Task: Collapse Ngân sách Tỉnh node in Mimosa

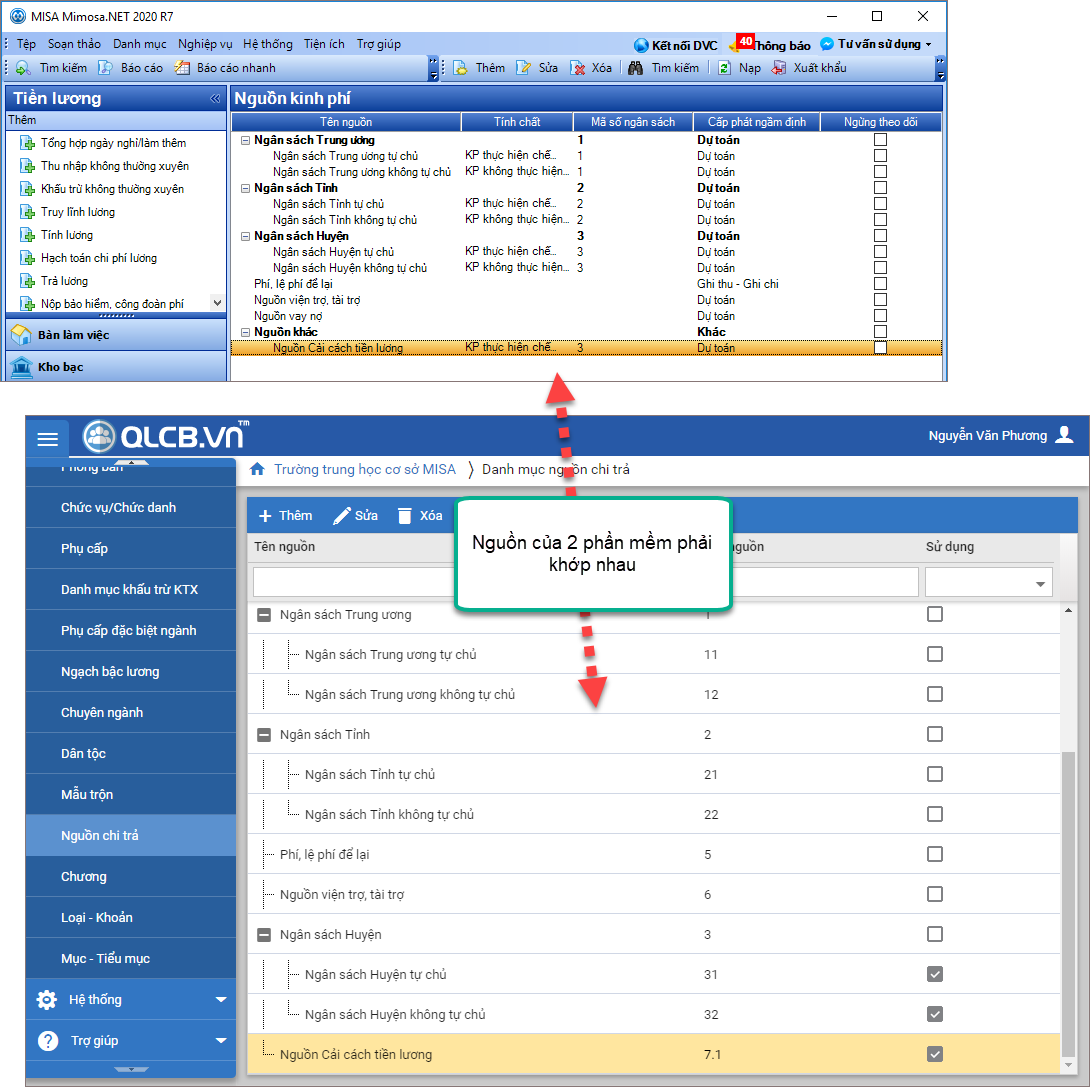Action: click(245, 188)
